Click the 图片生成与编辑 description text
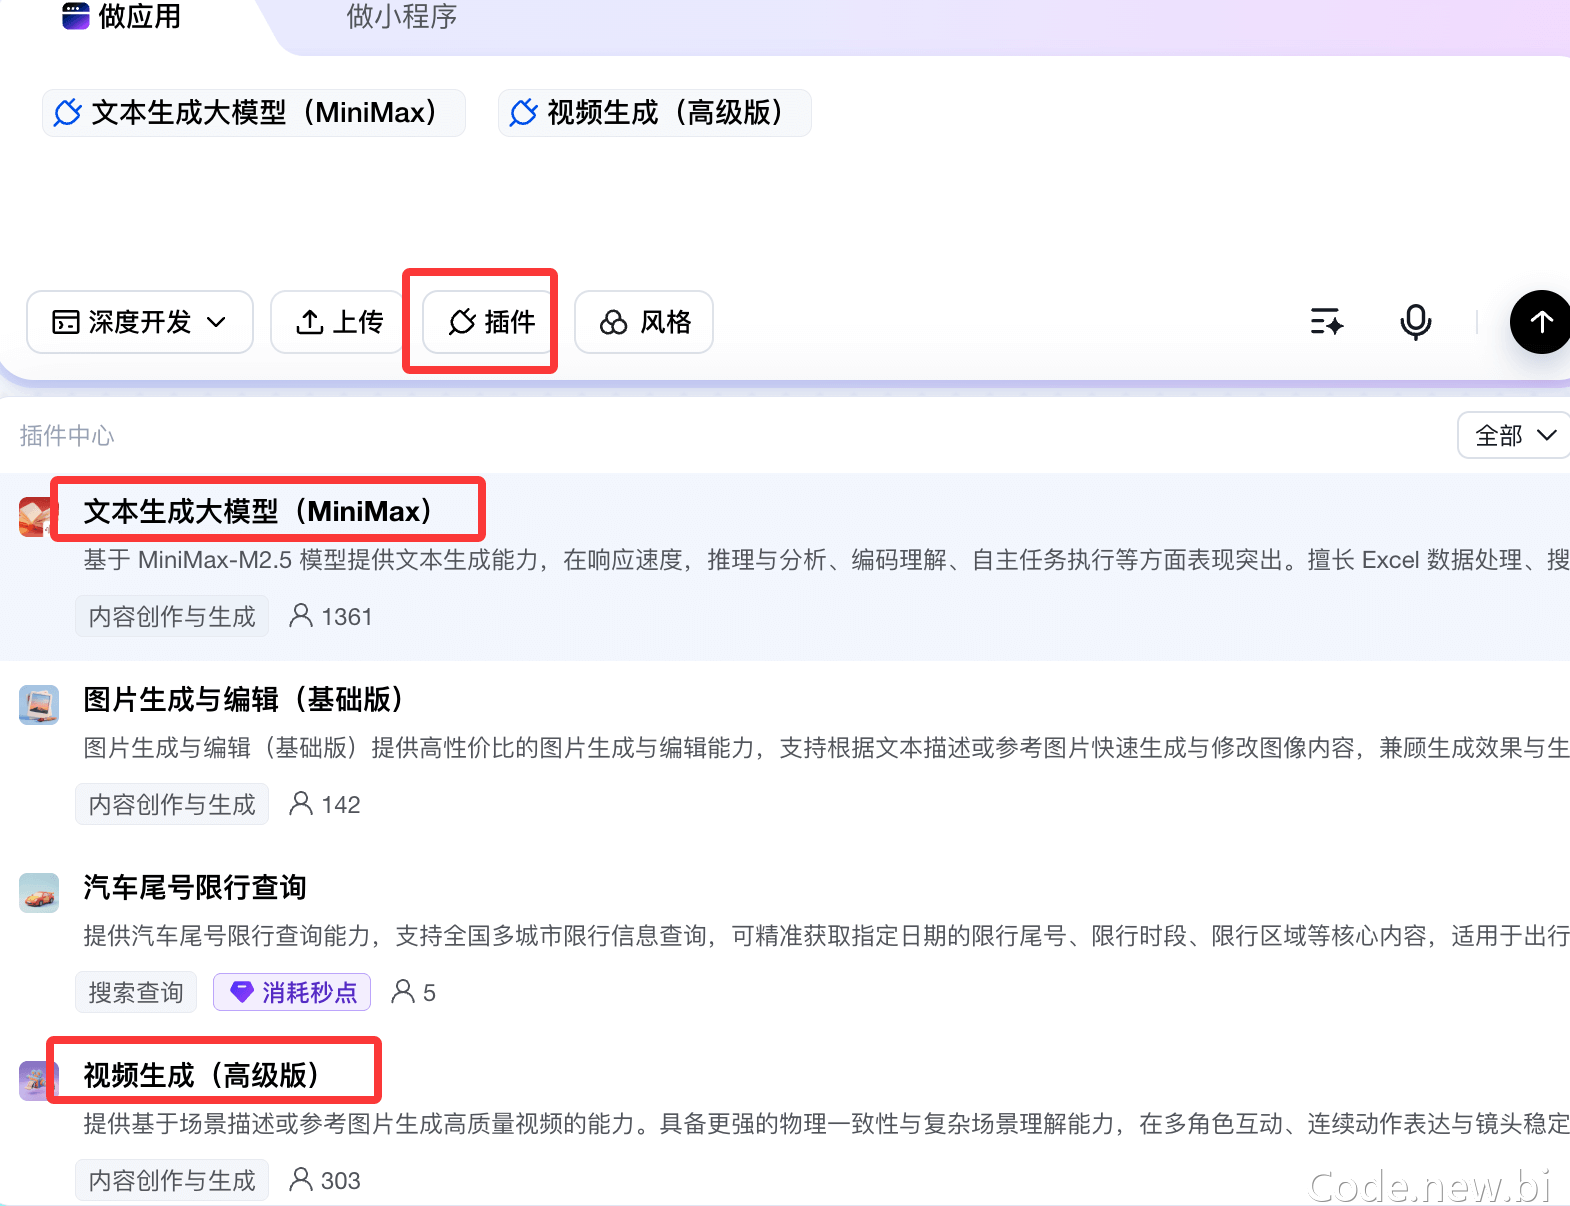The width and height of the screenshot is (1570, 1206). pos(826,748)
